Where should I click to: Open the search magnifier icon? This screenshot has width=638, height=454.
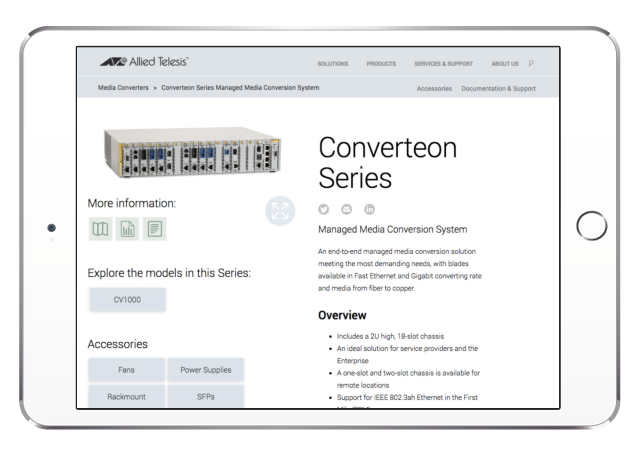pos(531,63)
